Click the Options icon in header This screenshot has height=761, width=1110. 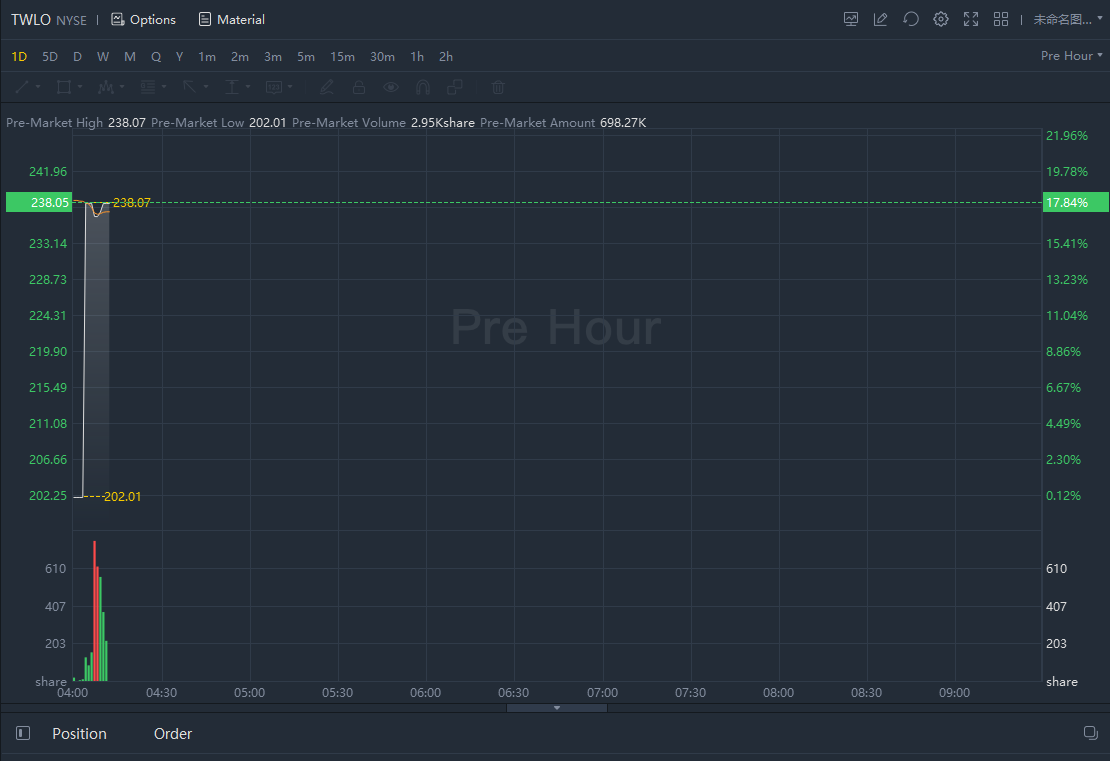118,20
